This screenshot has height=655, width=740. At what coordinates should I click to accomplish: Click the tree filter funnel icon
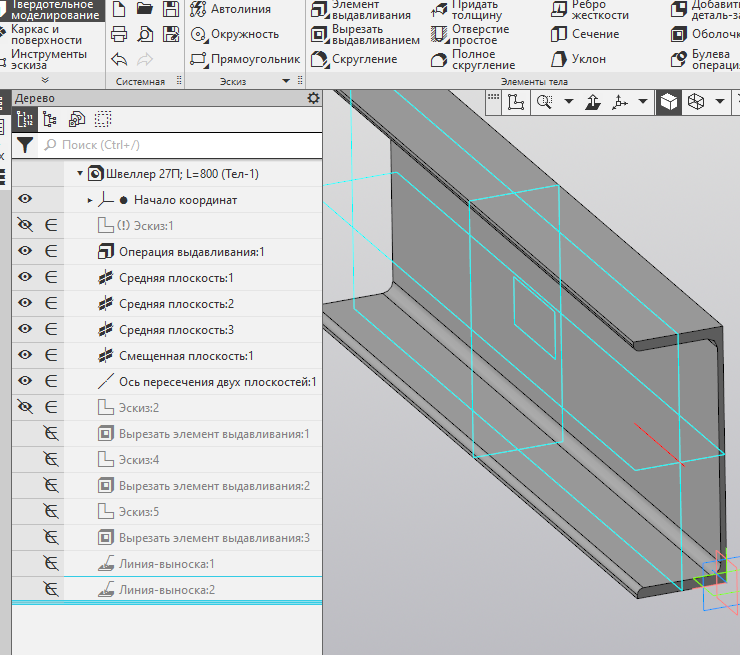[x=25, y=145]
